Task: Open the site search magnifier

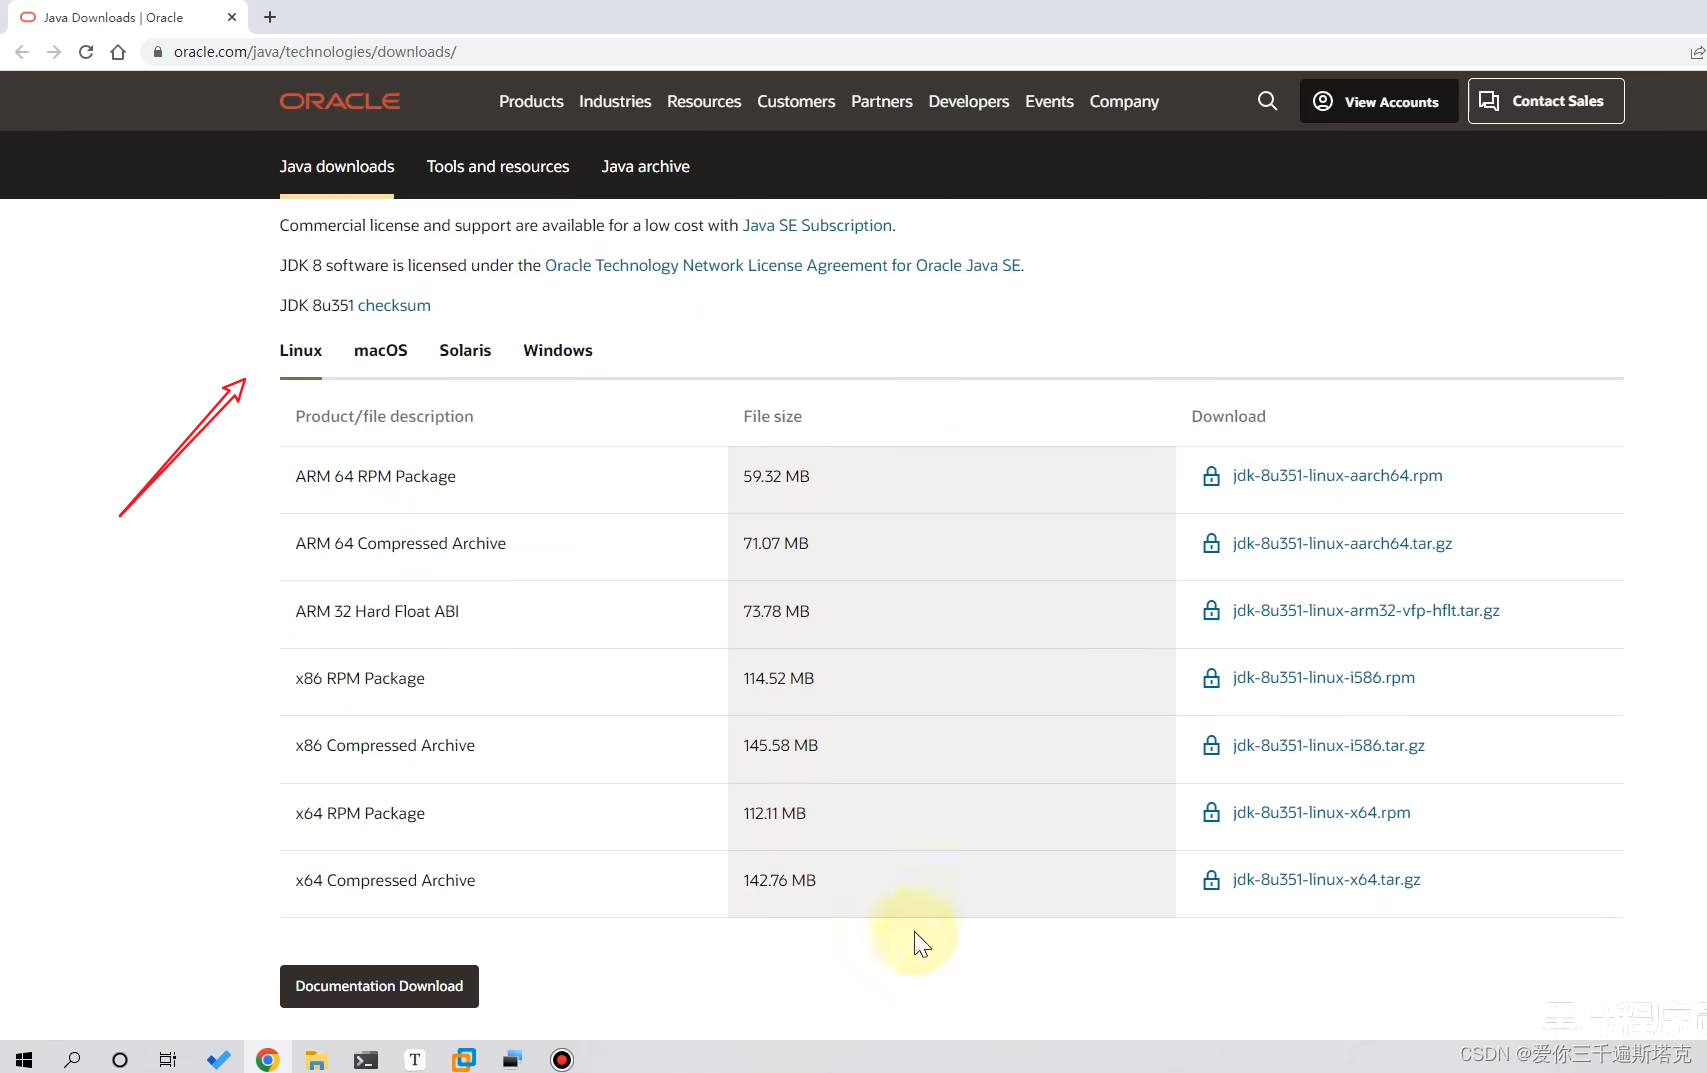Action: pyautogui.click(x=1267, y=101)
